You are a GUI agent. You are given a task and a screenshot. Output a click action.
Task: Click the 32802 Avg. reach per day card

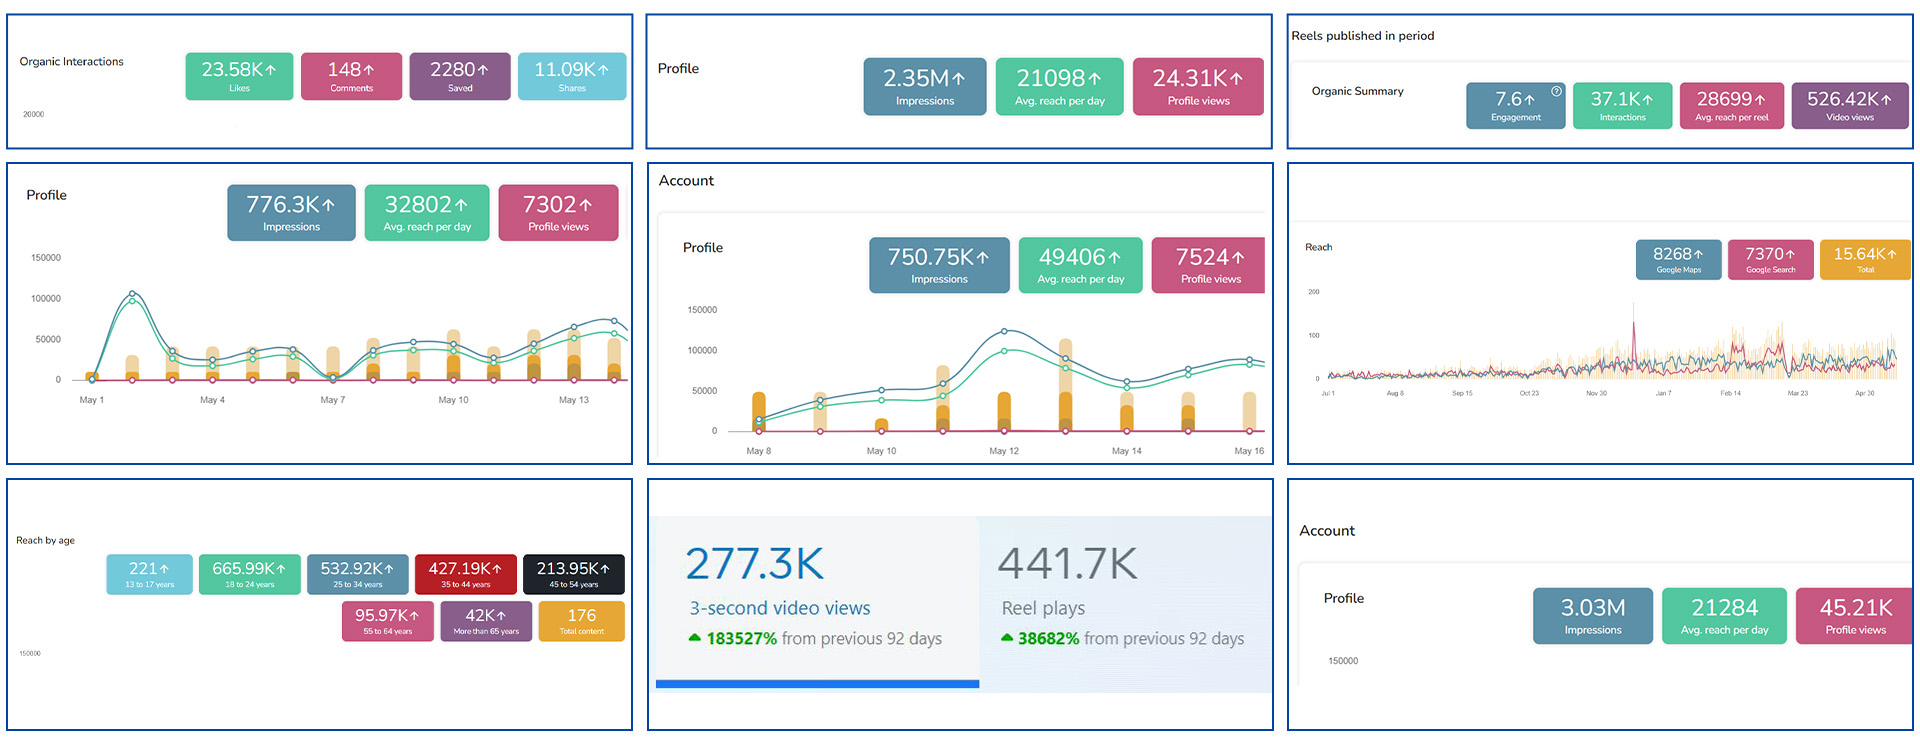(427, 212)
